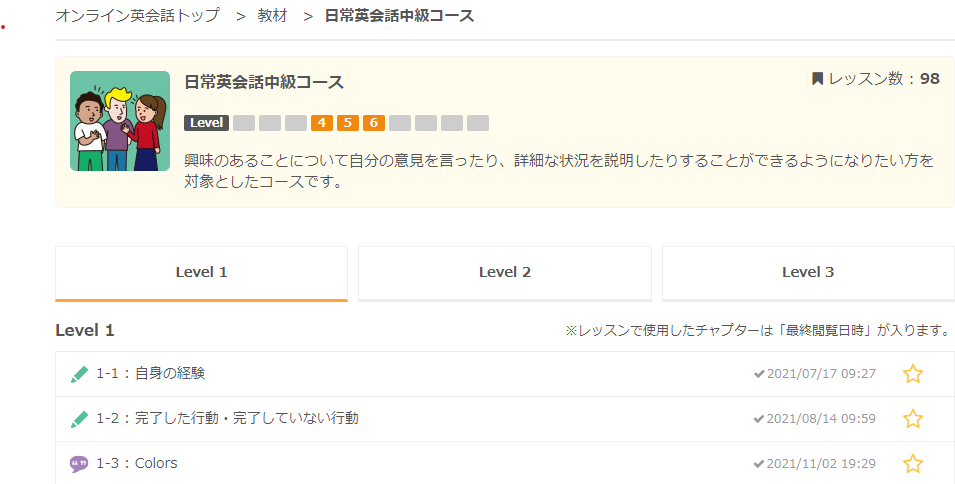
Task: Open the 教材 breadcrumb link
Action: tap(272, 16)
